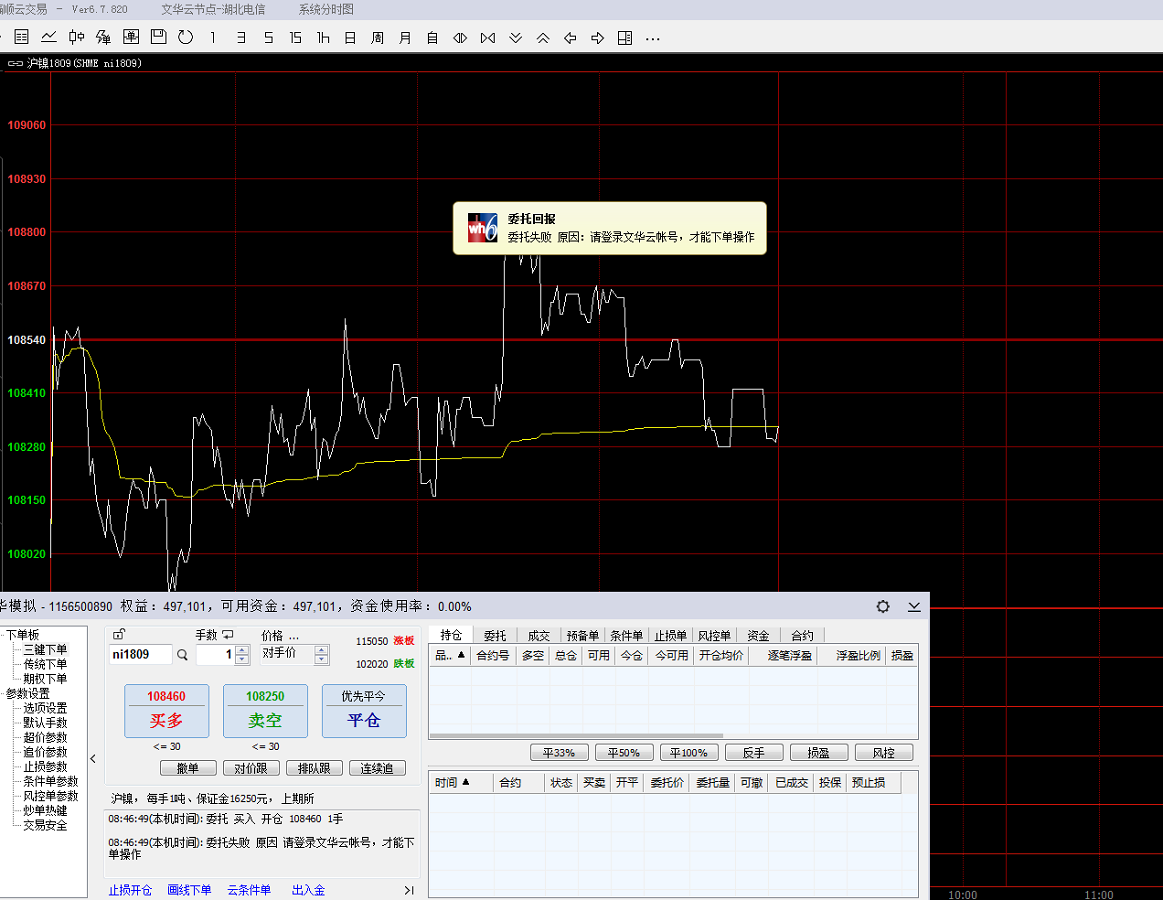This screenshot has height=900, width=1163.
Task: Open the candlestick chart toolbar icon
Action: pos(76,38)
